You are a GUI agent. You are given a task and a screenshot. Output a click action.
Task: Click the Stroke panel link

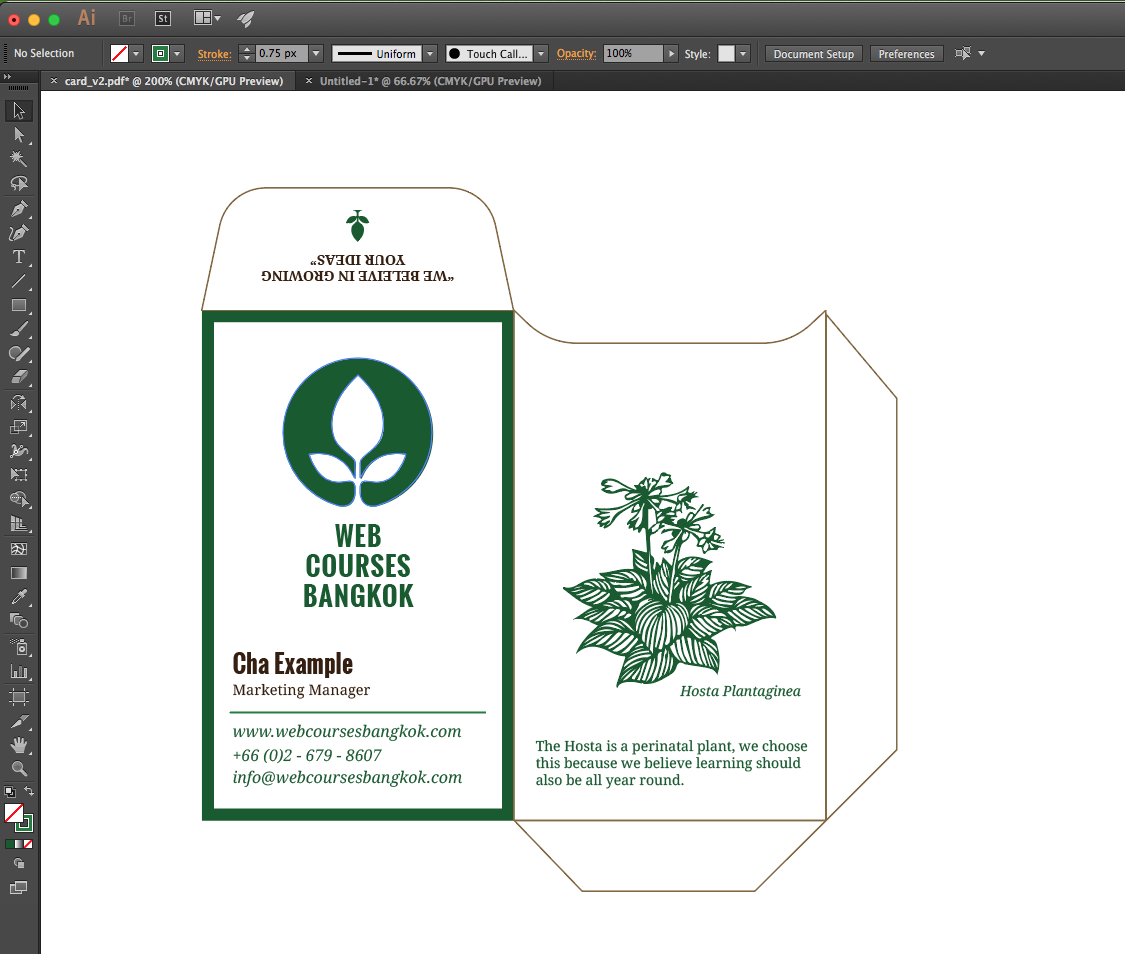pyautogui.click(x=215, y=54)
